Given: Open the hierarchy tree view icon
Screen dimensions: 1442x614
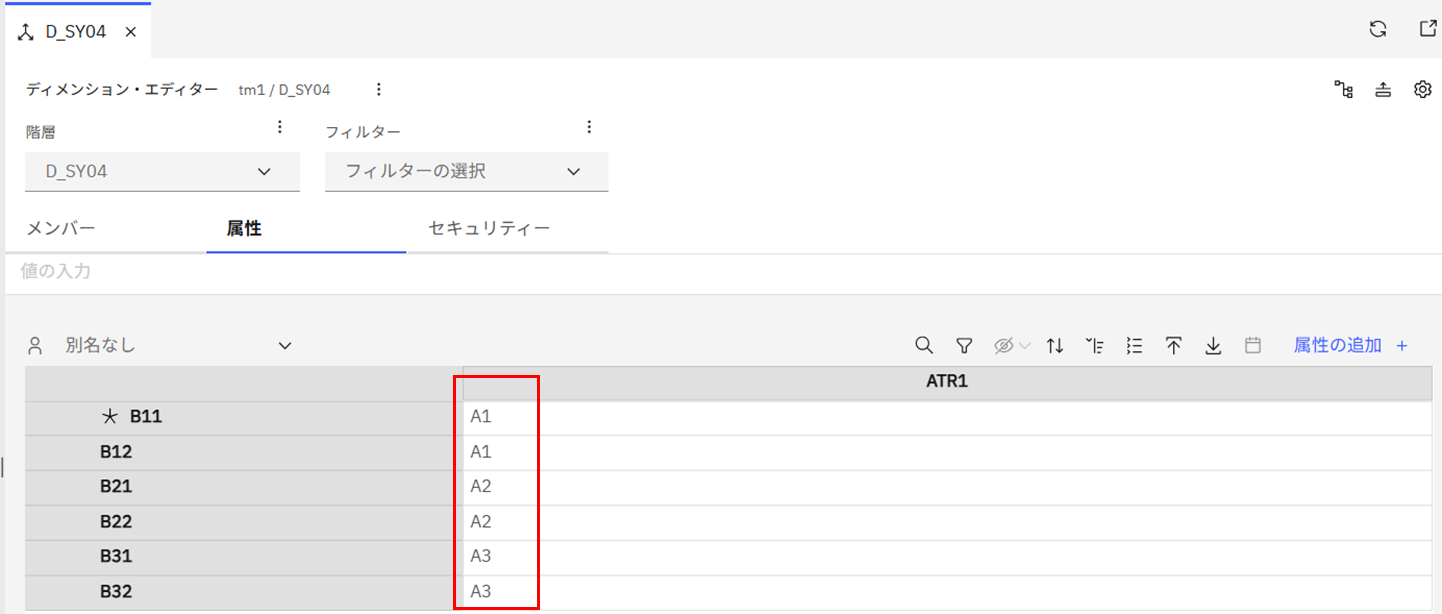Looking at the screenshot, I should tap(1344, 90).
